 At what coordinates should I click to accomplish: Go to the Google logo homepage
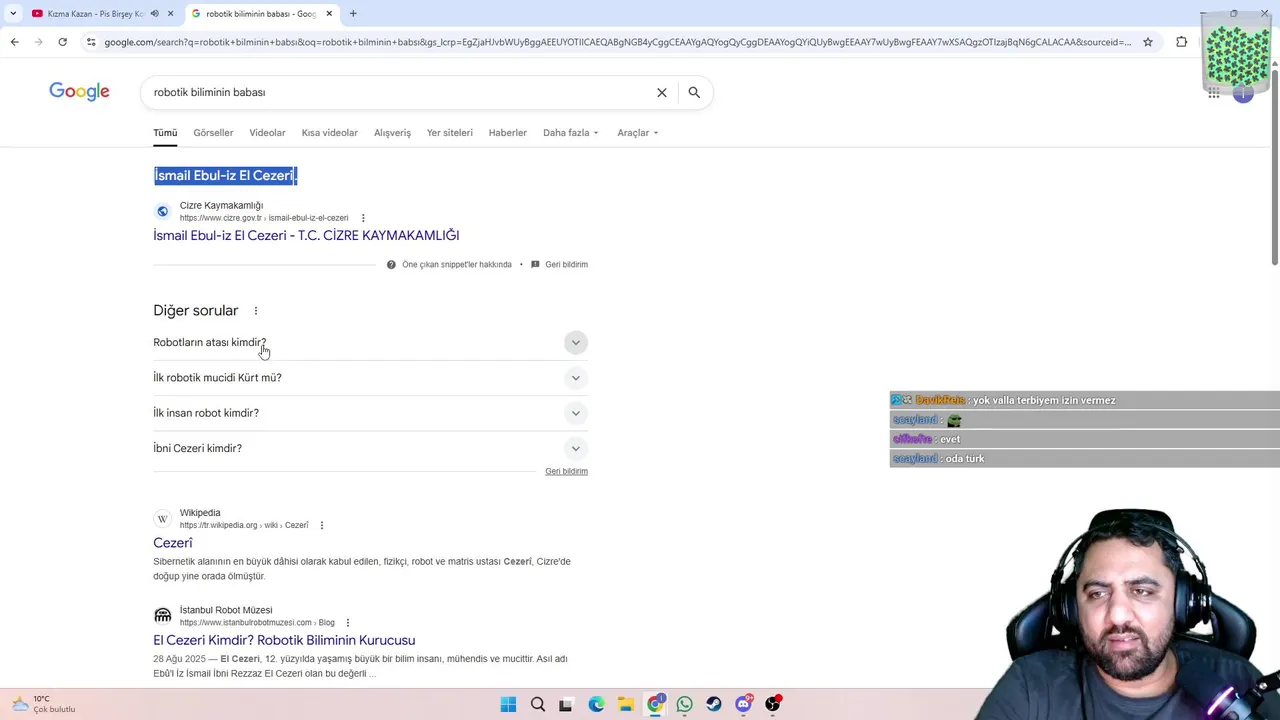[79, 92]
